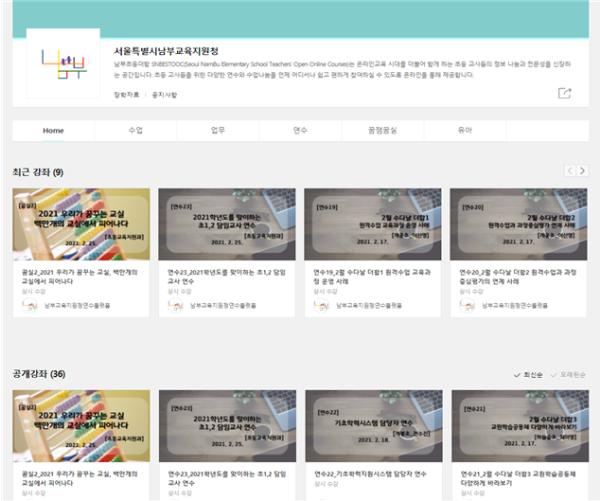Viewport: 600px width, 501px height.
Task: Switch to the 업무 tab
Action: (x=218, y=131)
